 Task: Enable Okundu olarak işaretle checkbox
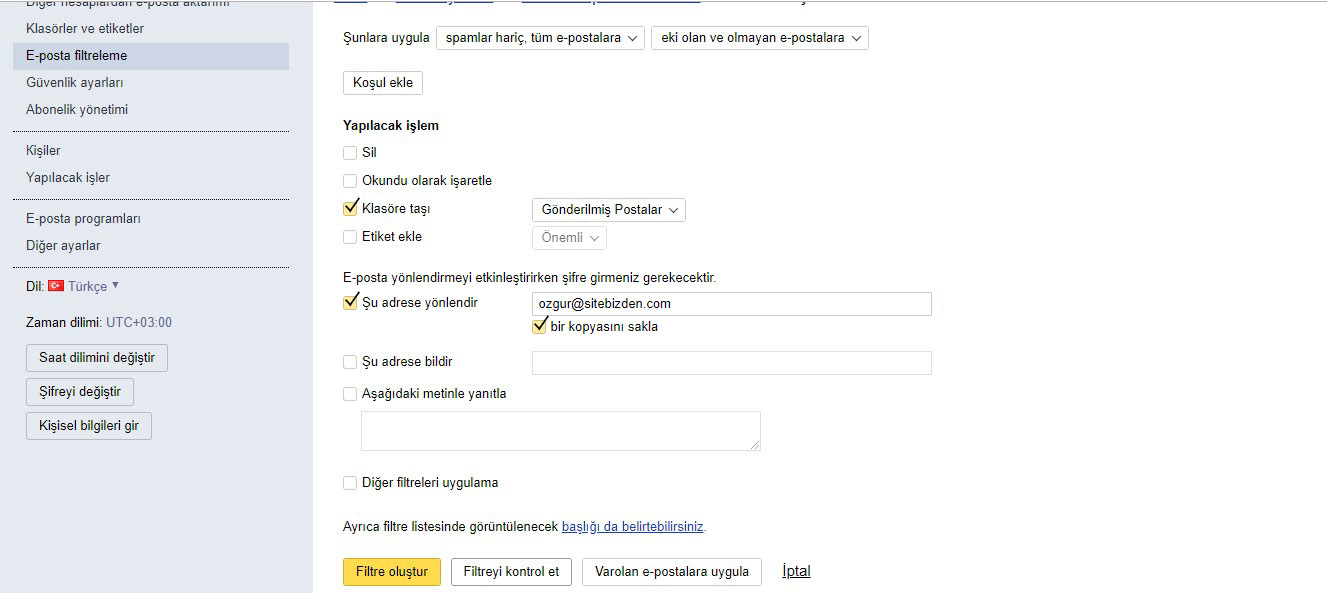(x=350, y=181)
